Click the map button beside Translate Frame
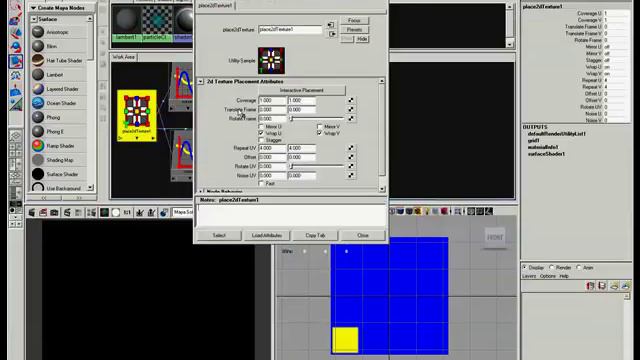Screen dimensions: 640x360 tap(351, 109)
